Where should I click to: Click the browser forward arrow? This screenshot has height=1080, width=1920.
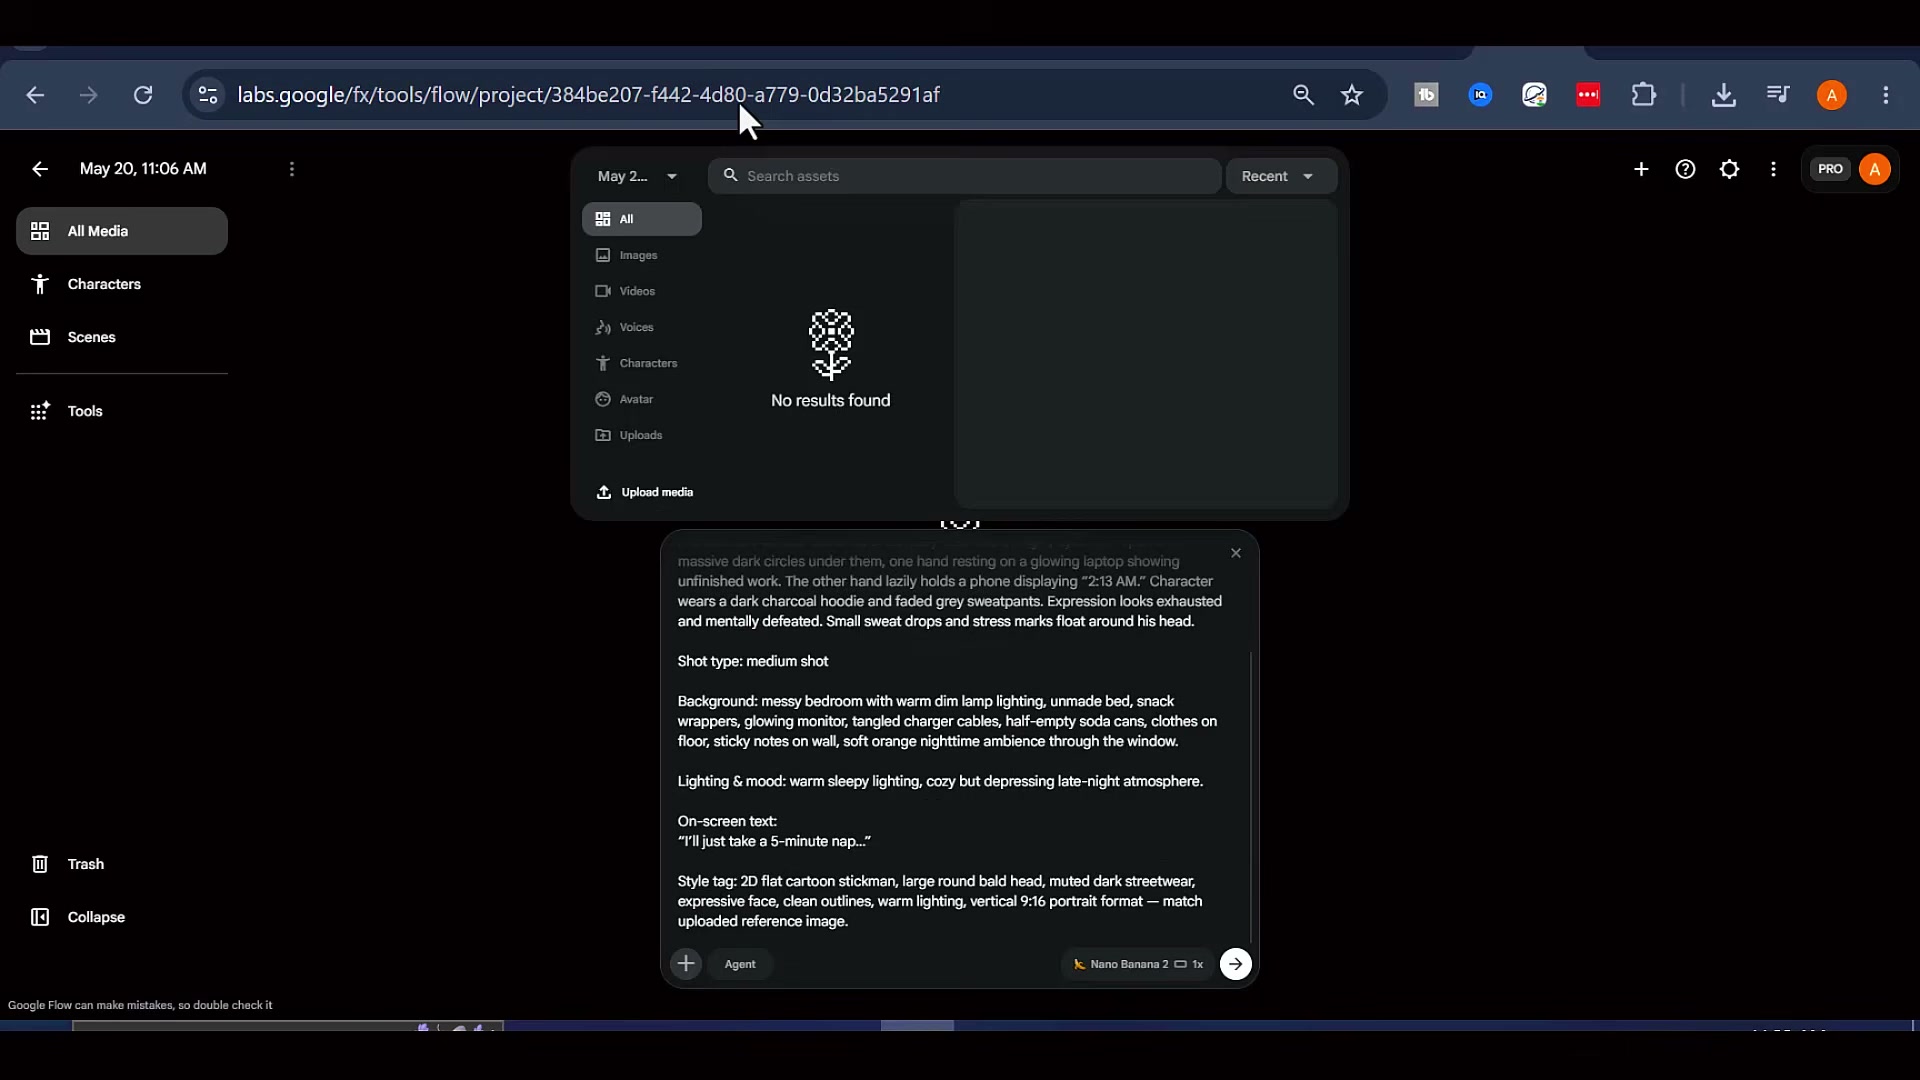pyautogui.click(x=89, y=95)
